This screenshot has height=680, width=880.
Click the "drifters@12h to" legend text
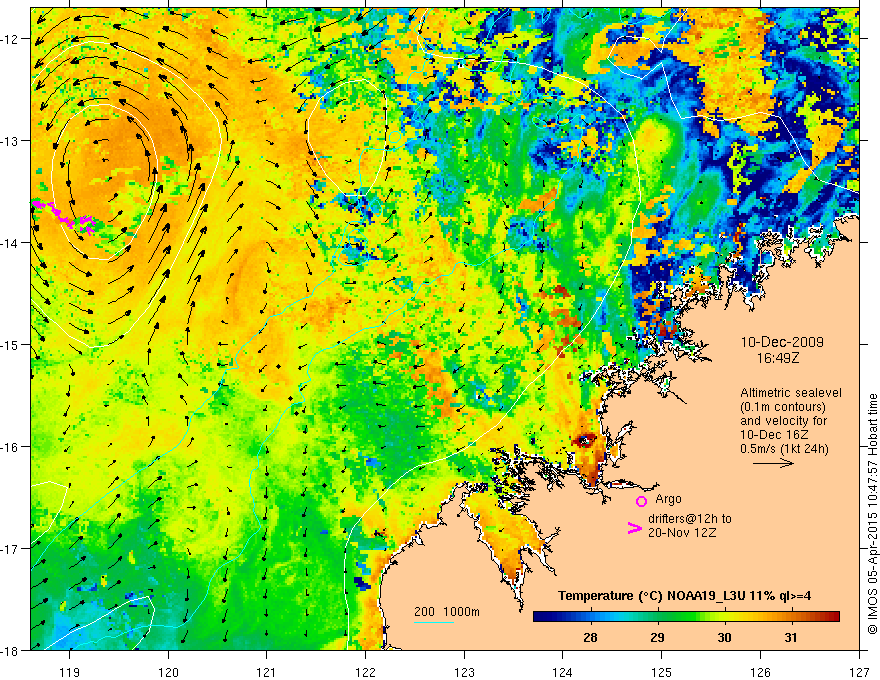point(690,519)
